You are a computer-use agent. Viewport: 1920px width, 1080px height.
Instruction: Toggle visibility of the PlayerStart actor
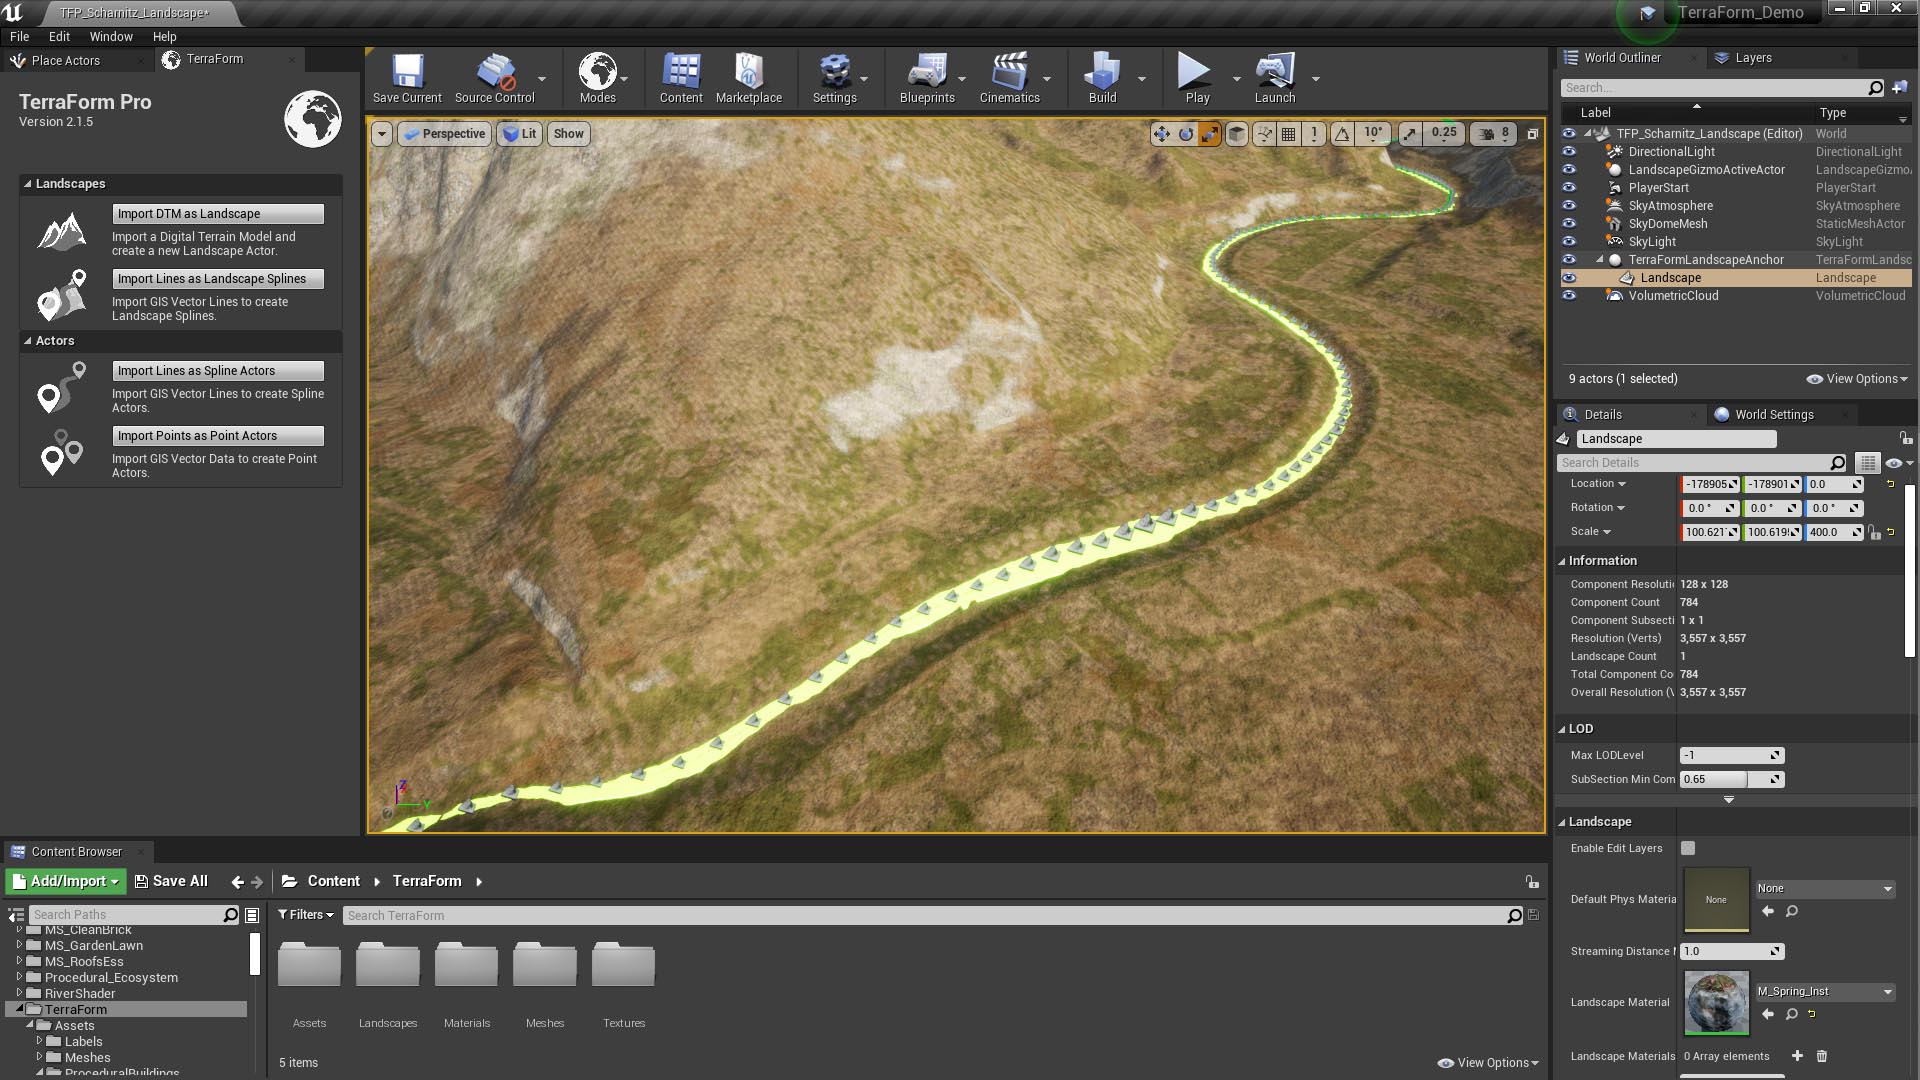1568,188
